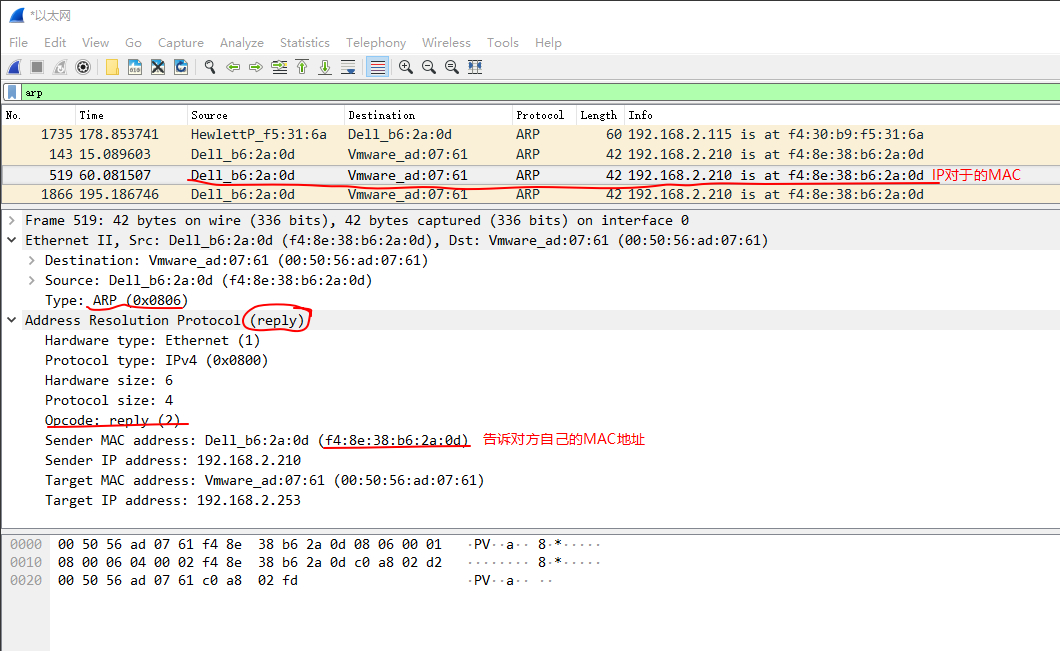The image size is (1060, 651).
Task: Start capturing packets with shark fin icon
Action: (x=14, y=67)
